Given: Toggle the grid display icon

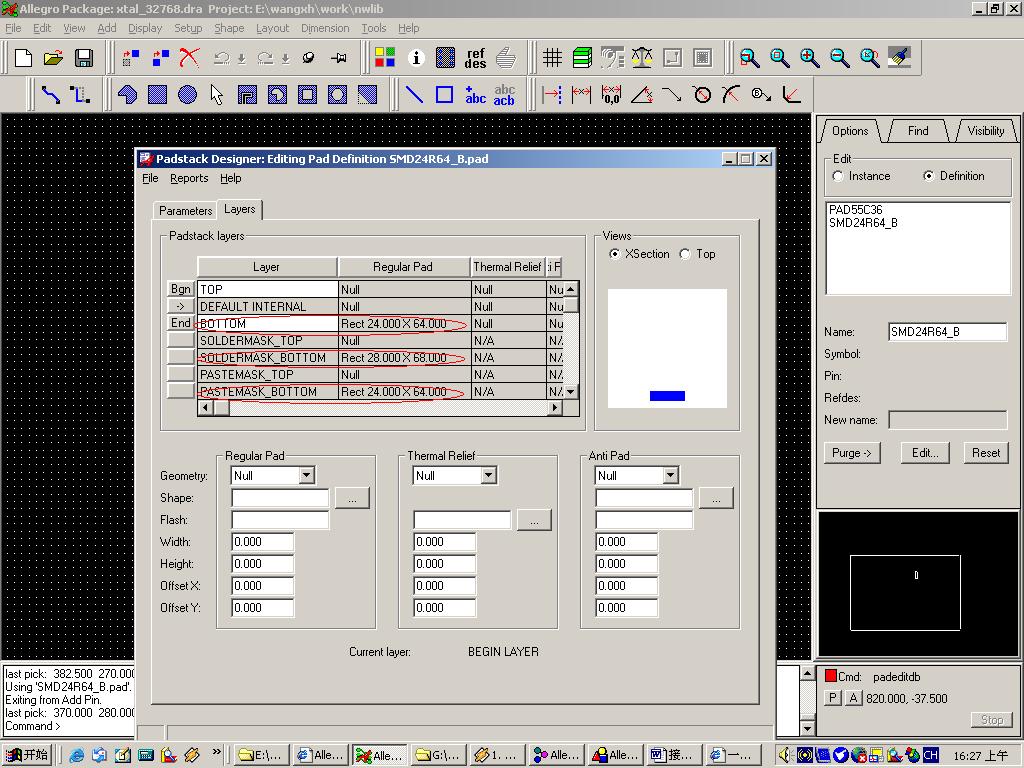Looking at the screenshot, I should 552,58.
